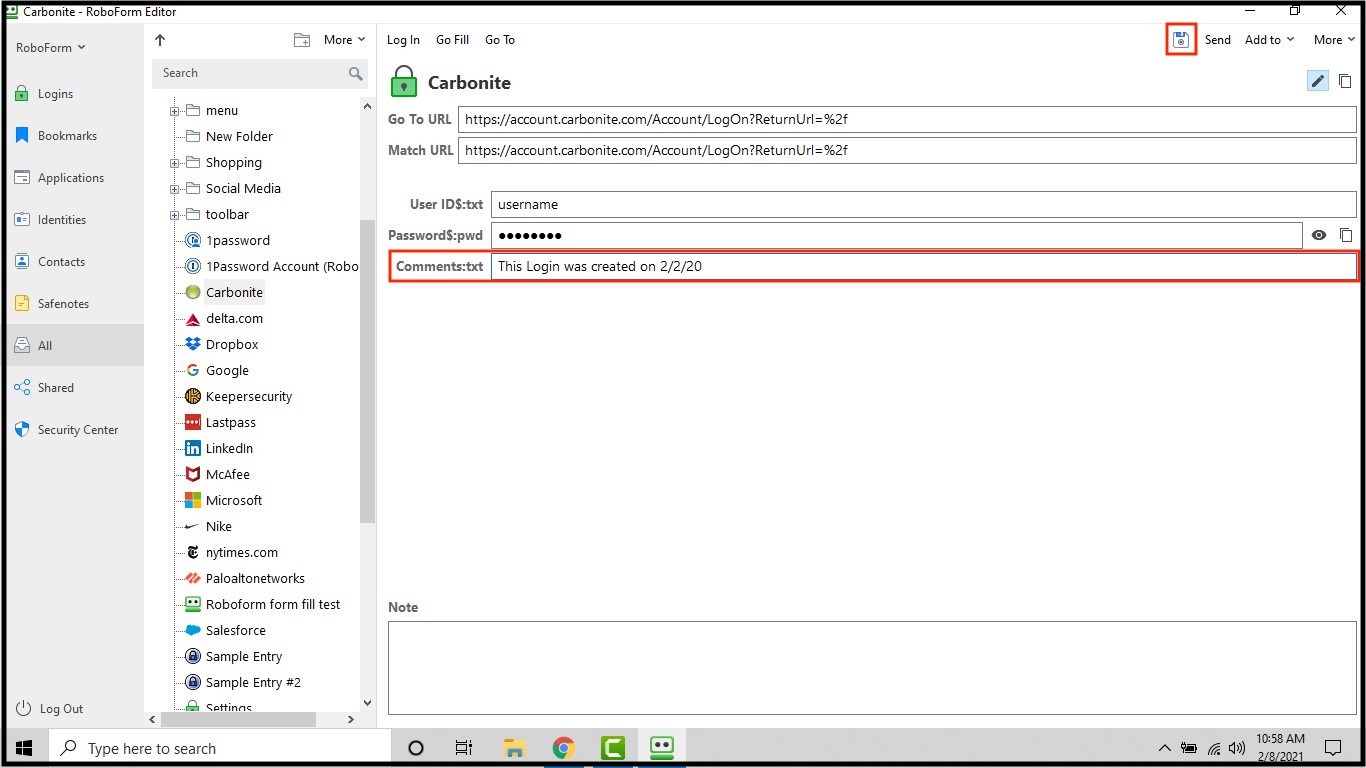Click the Save disk icon in toolbar
This screenshot has width=1366, height=768.
(1181, 40)
